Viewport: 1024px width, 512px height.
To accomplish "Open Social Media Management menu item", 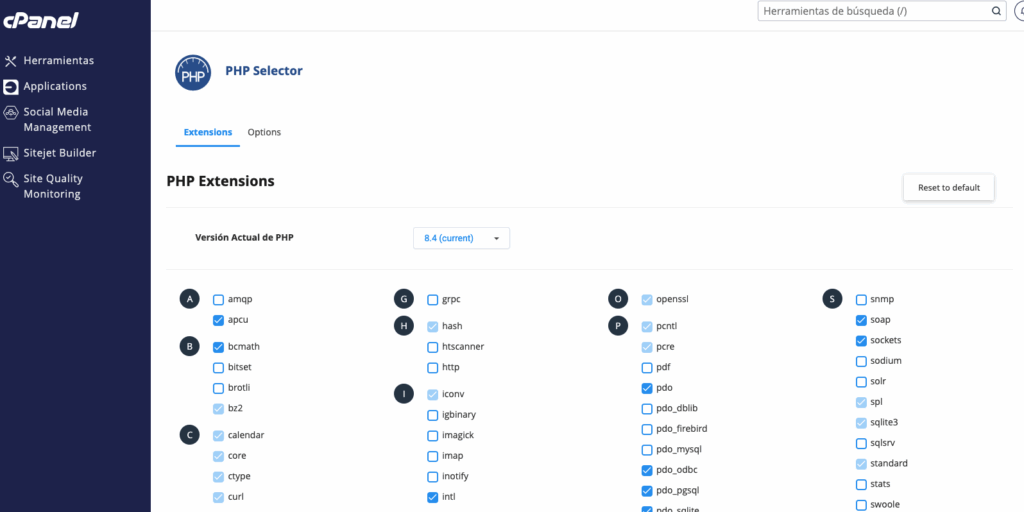I will point(57,120).
